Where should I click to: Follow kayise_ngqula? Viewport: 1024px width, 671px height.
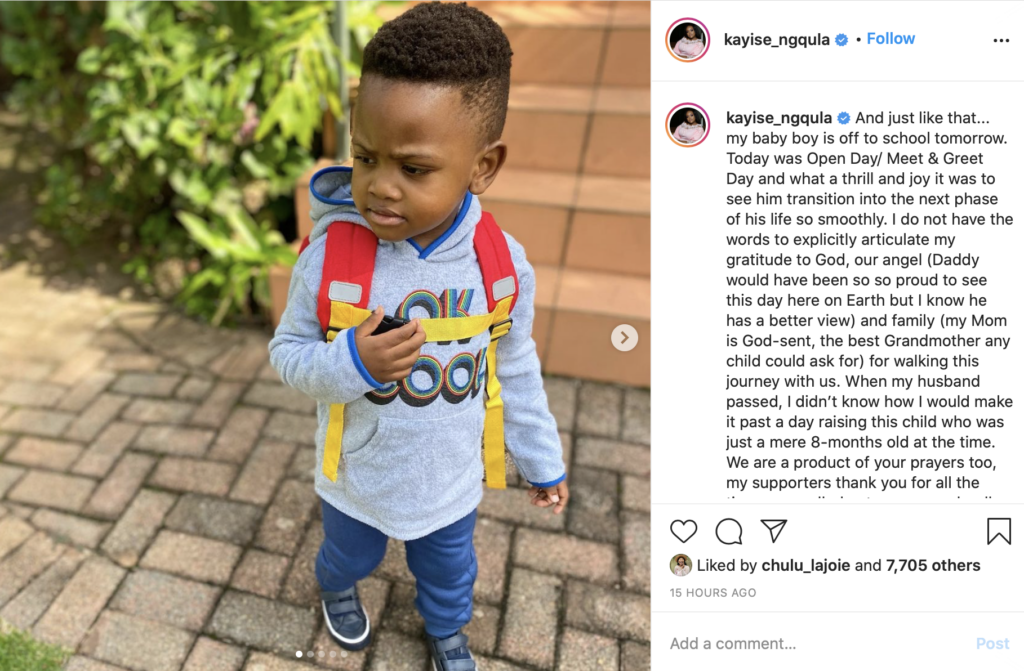pyautogui.click(x=890, y=39)
